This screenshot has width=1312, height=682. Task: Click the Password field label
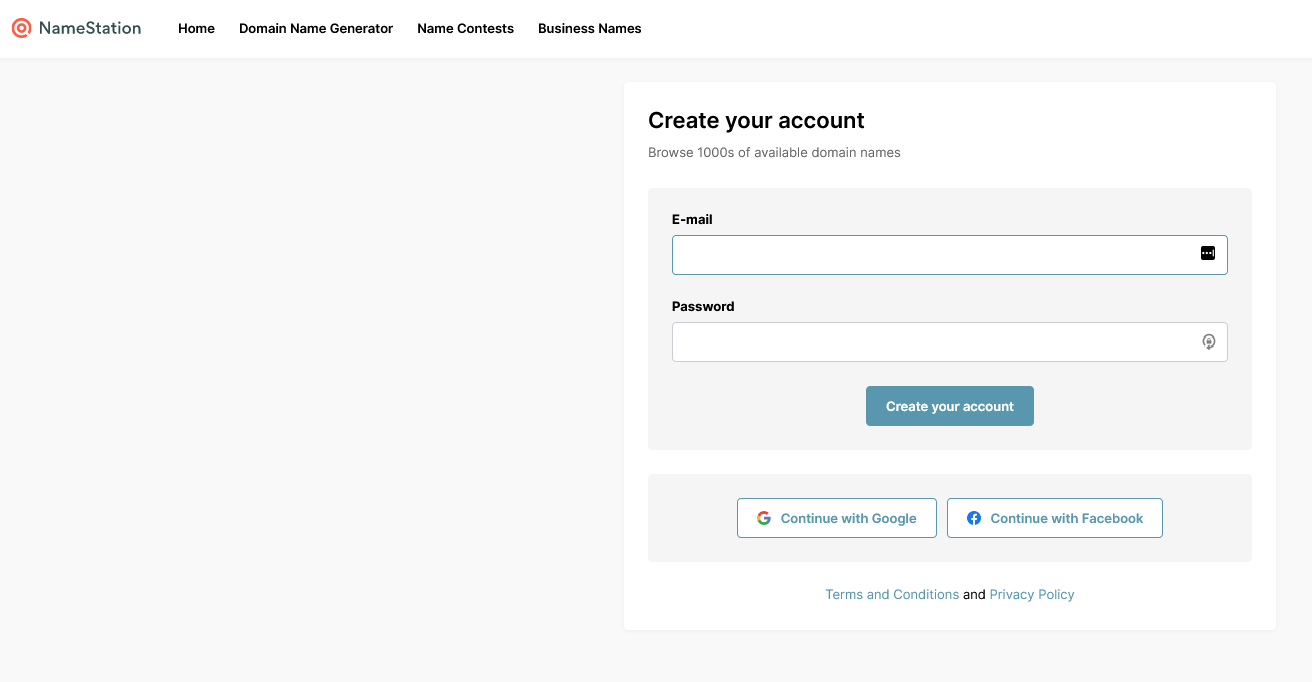click(703, 306)
